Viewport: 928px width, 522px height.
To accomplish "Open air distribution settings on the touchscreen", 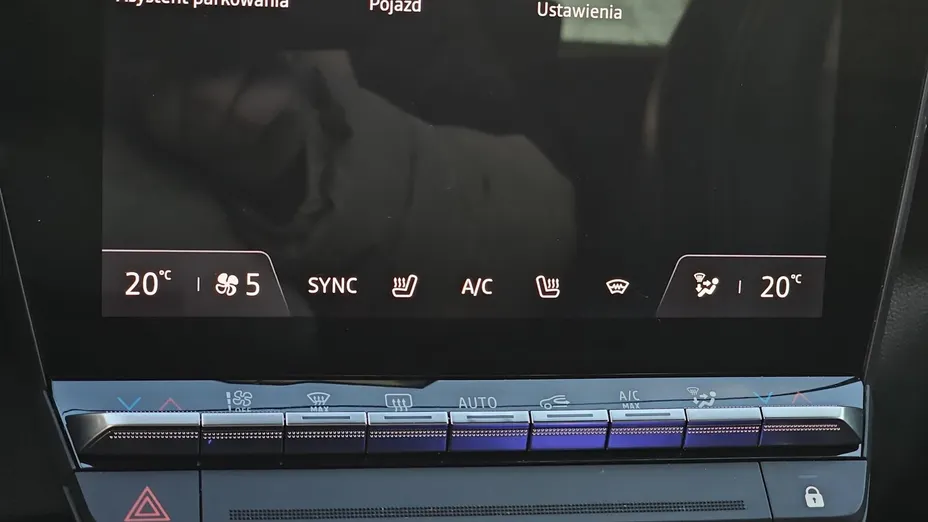I will tap(707, 287).
